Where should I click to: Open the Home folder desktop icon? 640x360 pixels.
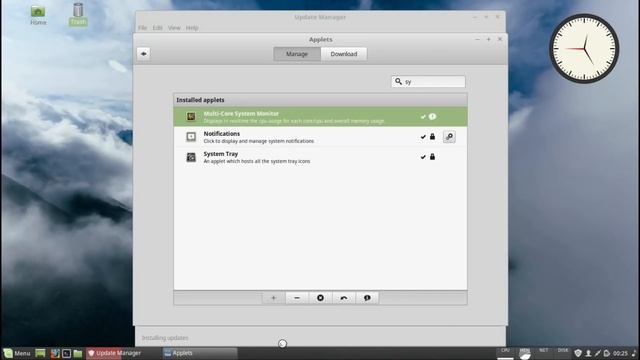coord(38,15)
